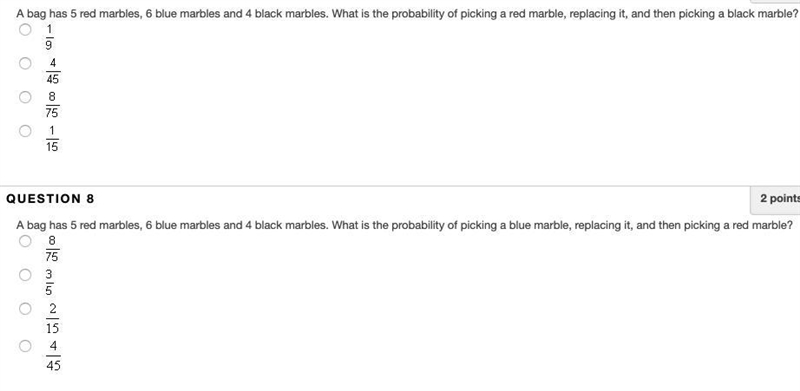Pick the 8/75 radio under Question 8
This screenshot has height=391, width=800.
pyautogui.click(x=25, y=241)
